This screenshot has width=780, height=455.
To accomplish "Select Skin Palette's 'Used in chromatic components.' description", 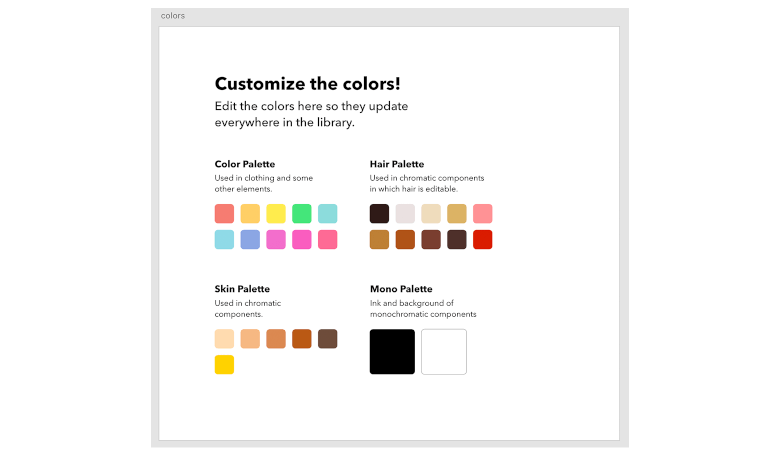I will coord(248,309).
